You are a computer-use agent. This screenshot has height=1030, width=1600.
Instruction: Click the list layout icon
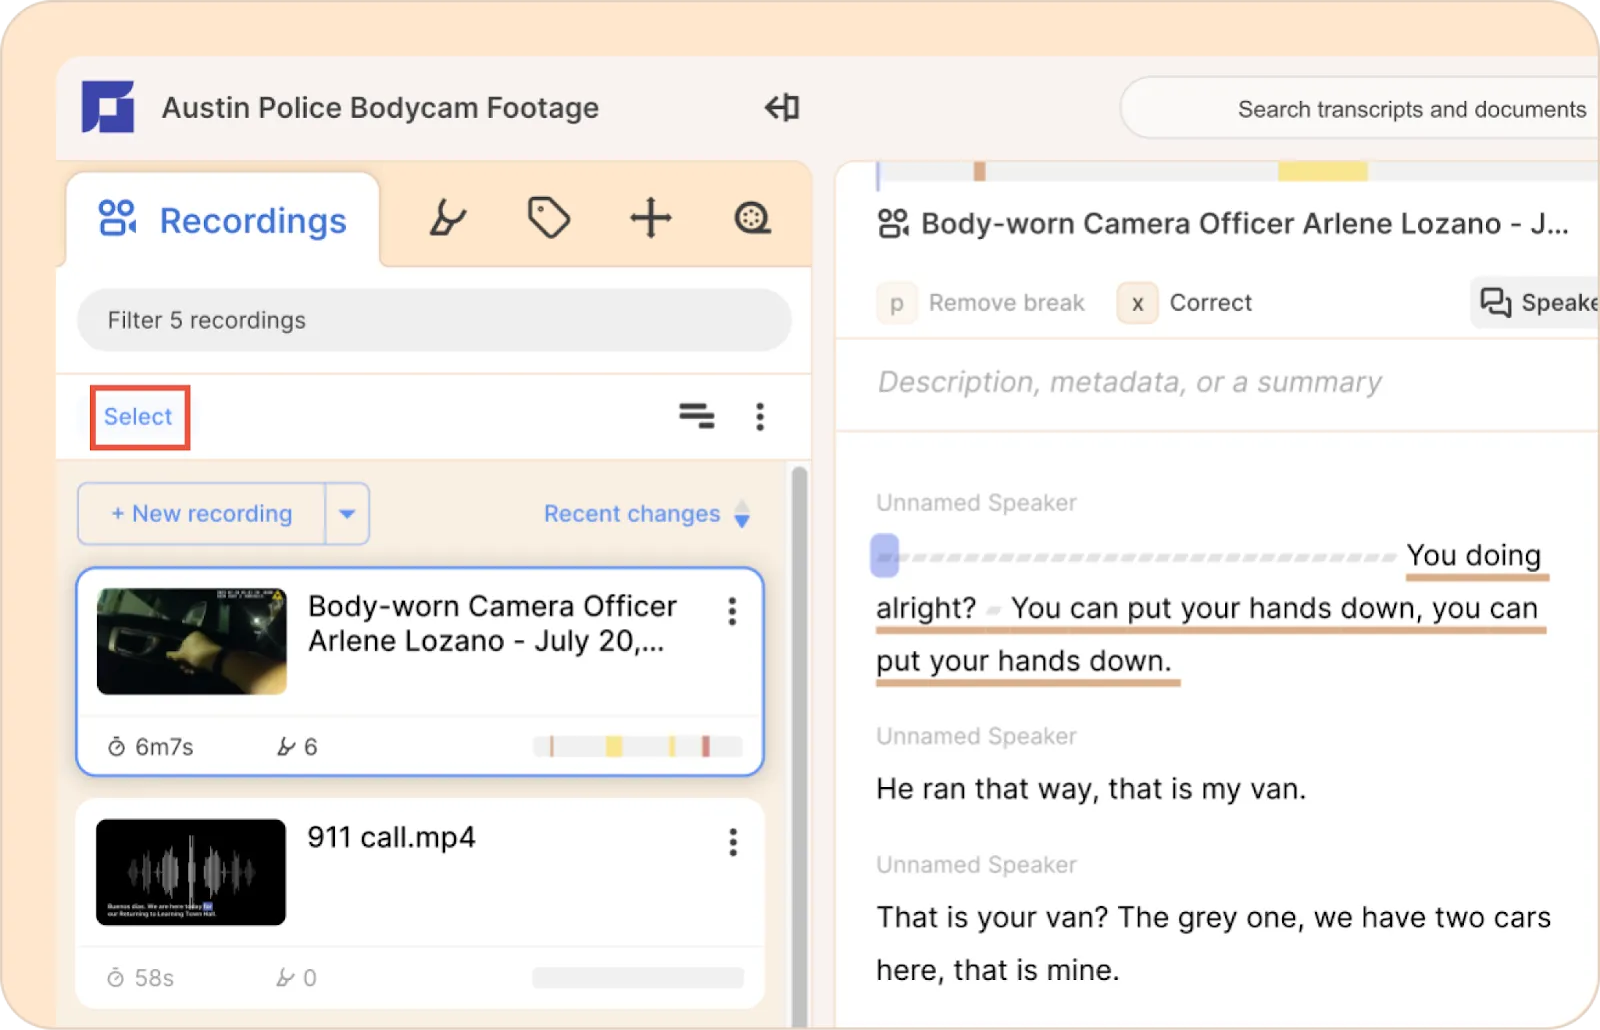(x=697, y=416)
